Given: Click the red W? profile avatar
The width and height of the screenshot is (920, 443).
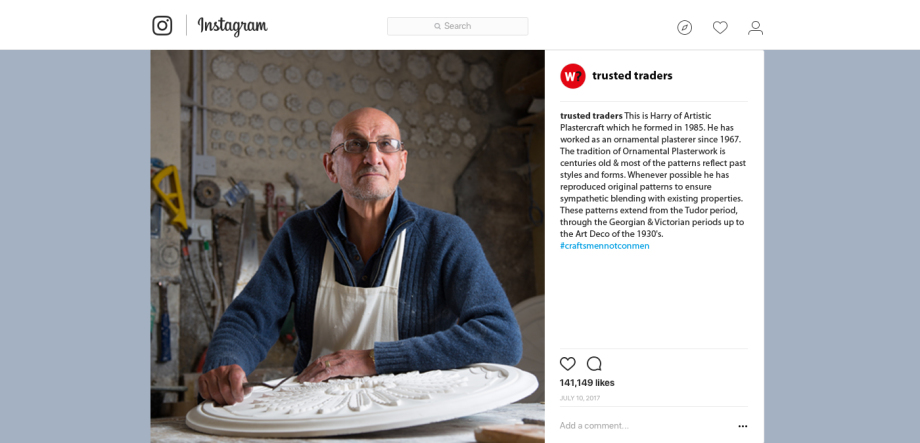Looking at the screenshot, I should [573, 76].
